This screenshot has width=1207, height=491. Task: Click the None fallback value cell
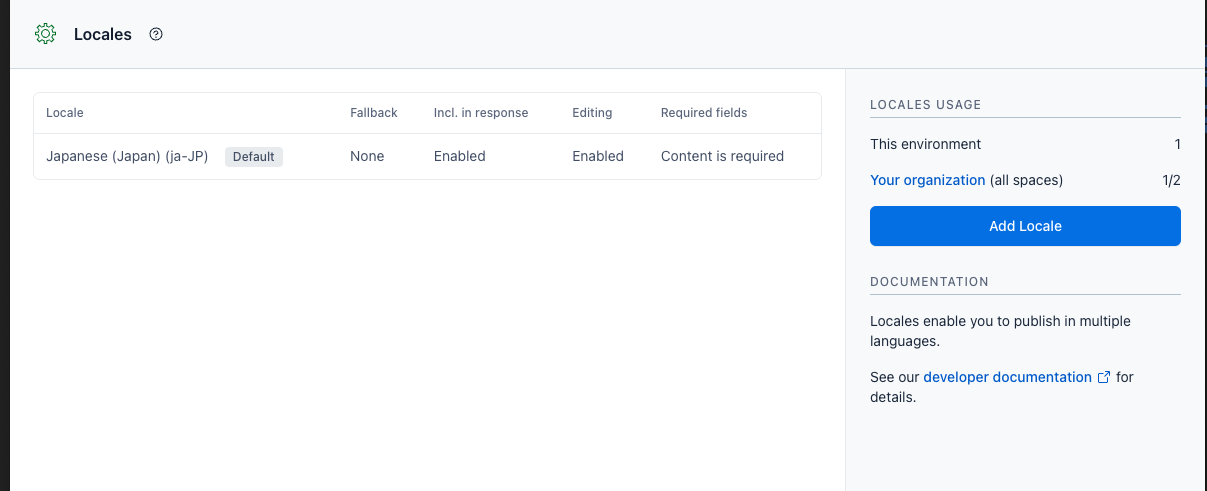click(x=367, y=156)
